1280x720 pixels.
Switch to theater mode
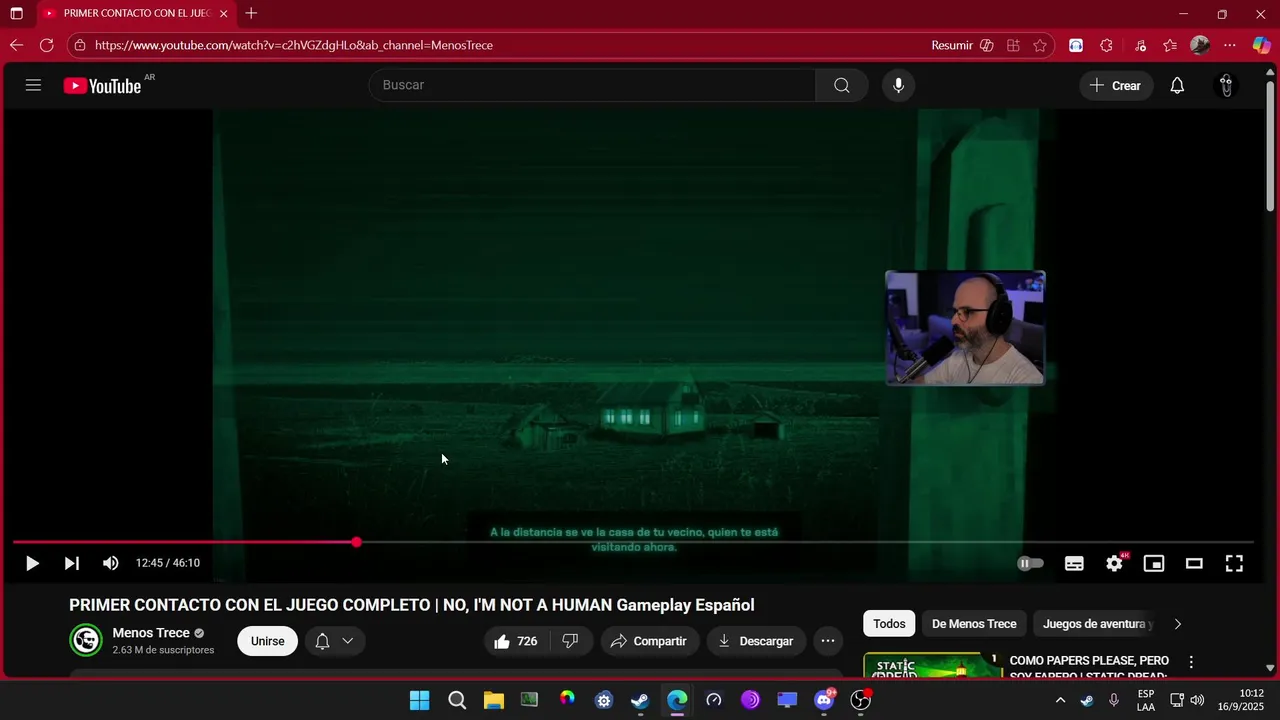tap(1194, 563)
